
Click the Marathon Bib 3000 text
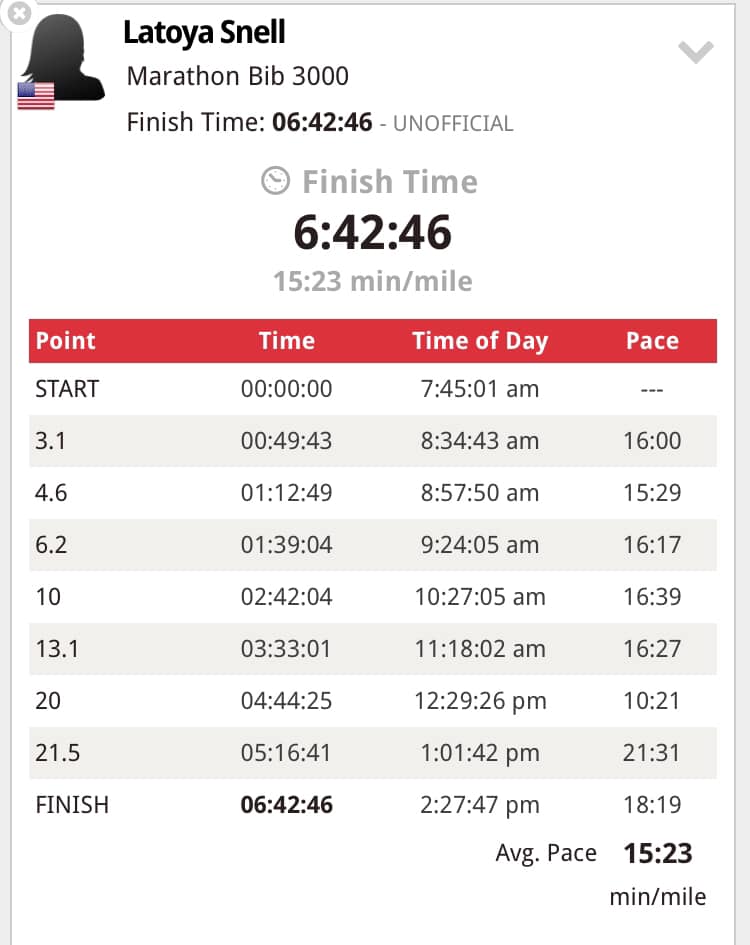(238, 77)
